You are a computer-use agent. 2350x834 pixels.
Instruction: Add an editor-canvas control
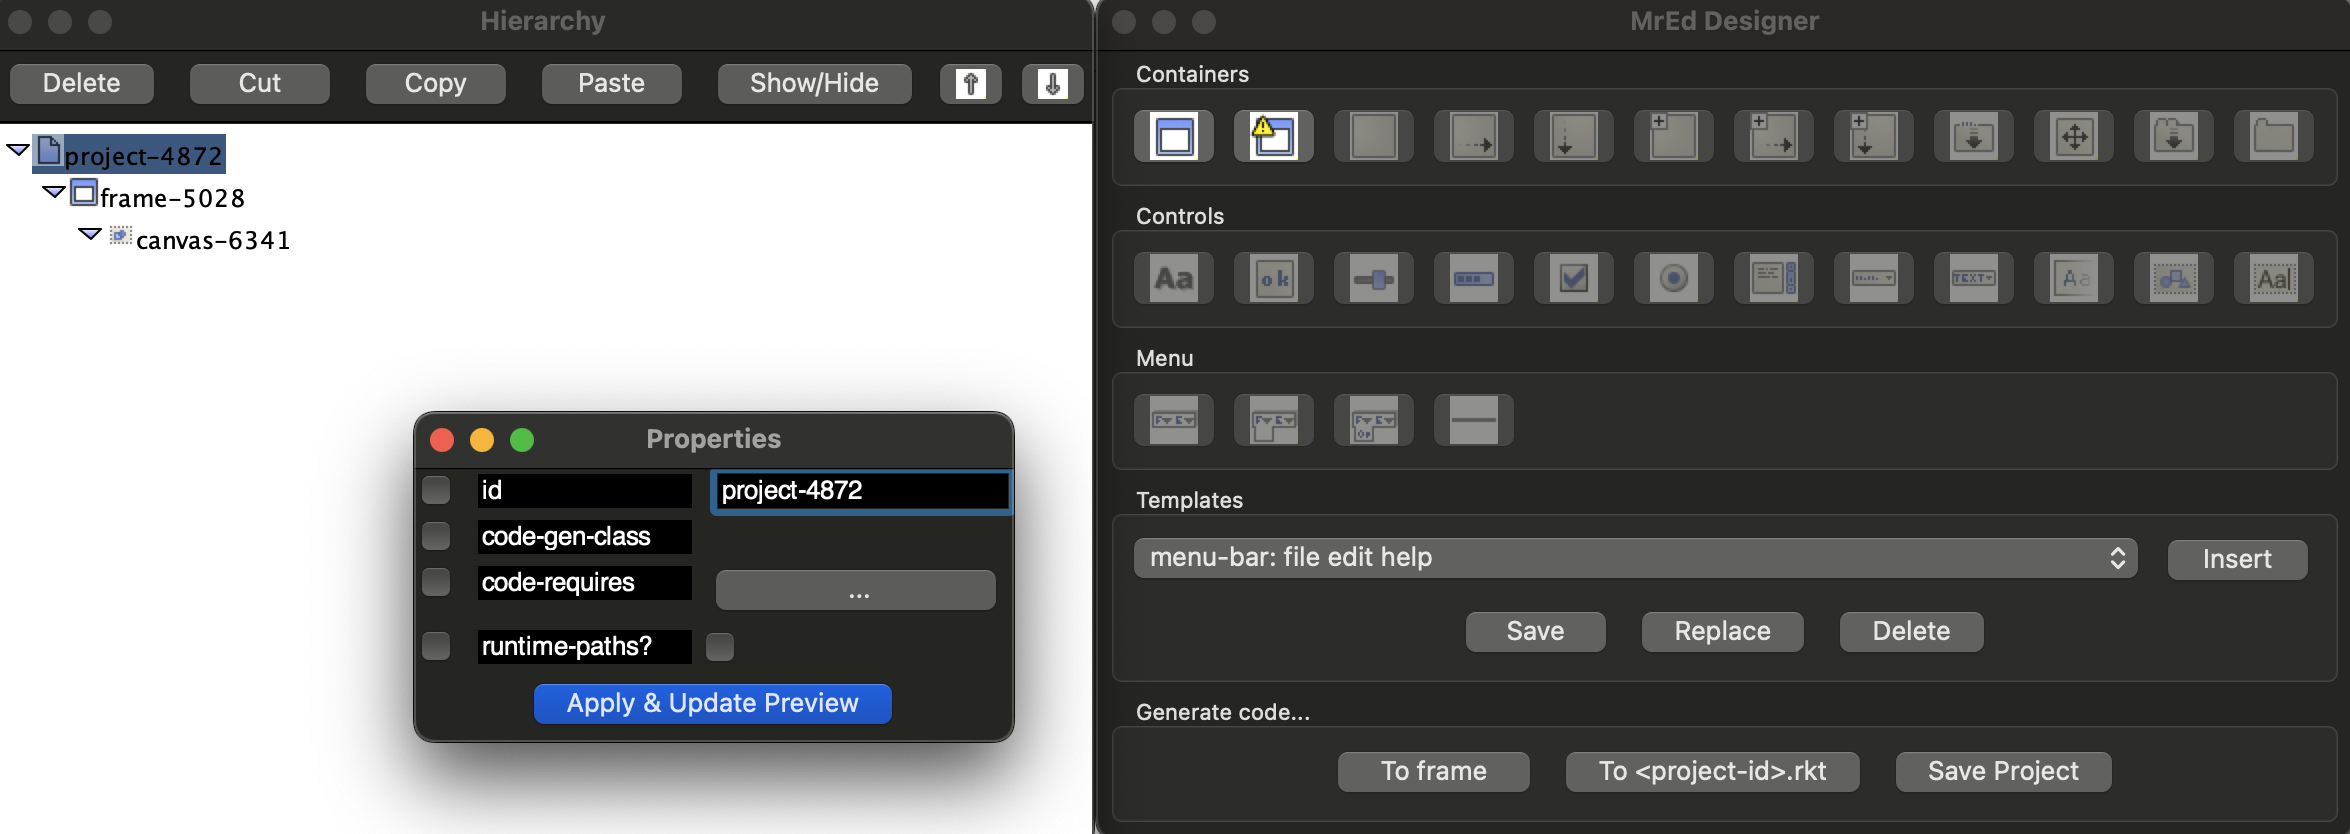[x=2274, y=278]
